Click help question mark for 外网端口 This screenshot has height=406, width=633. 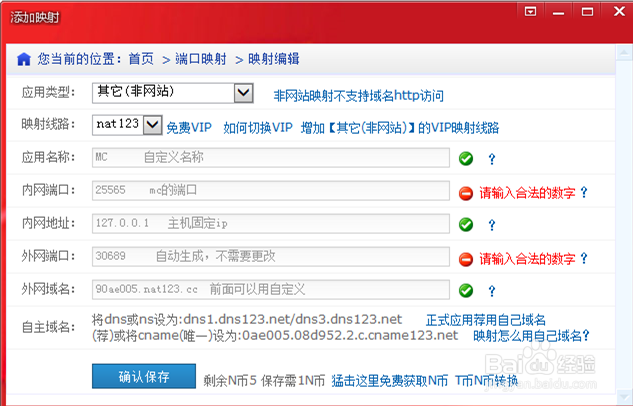click(x=584, y=258)
